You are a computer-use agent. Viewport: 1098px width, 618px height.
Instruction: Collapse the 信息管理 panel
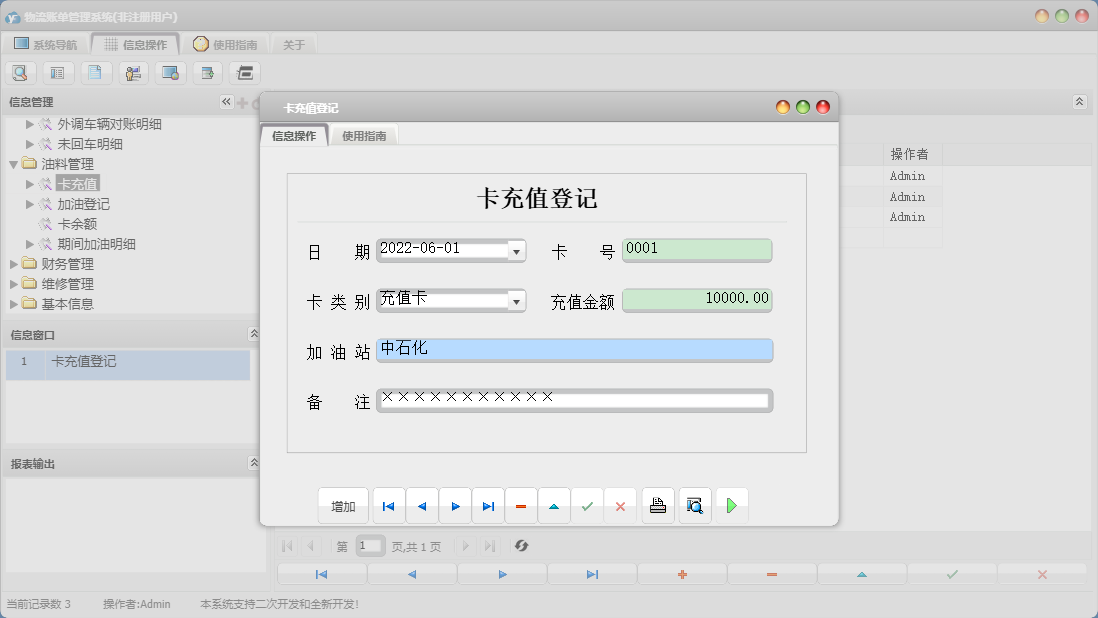tap(225, 101)
